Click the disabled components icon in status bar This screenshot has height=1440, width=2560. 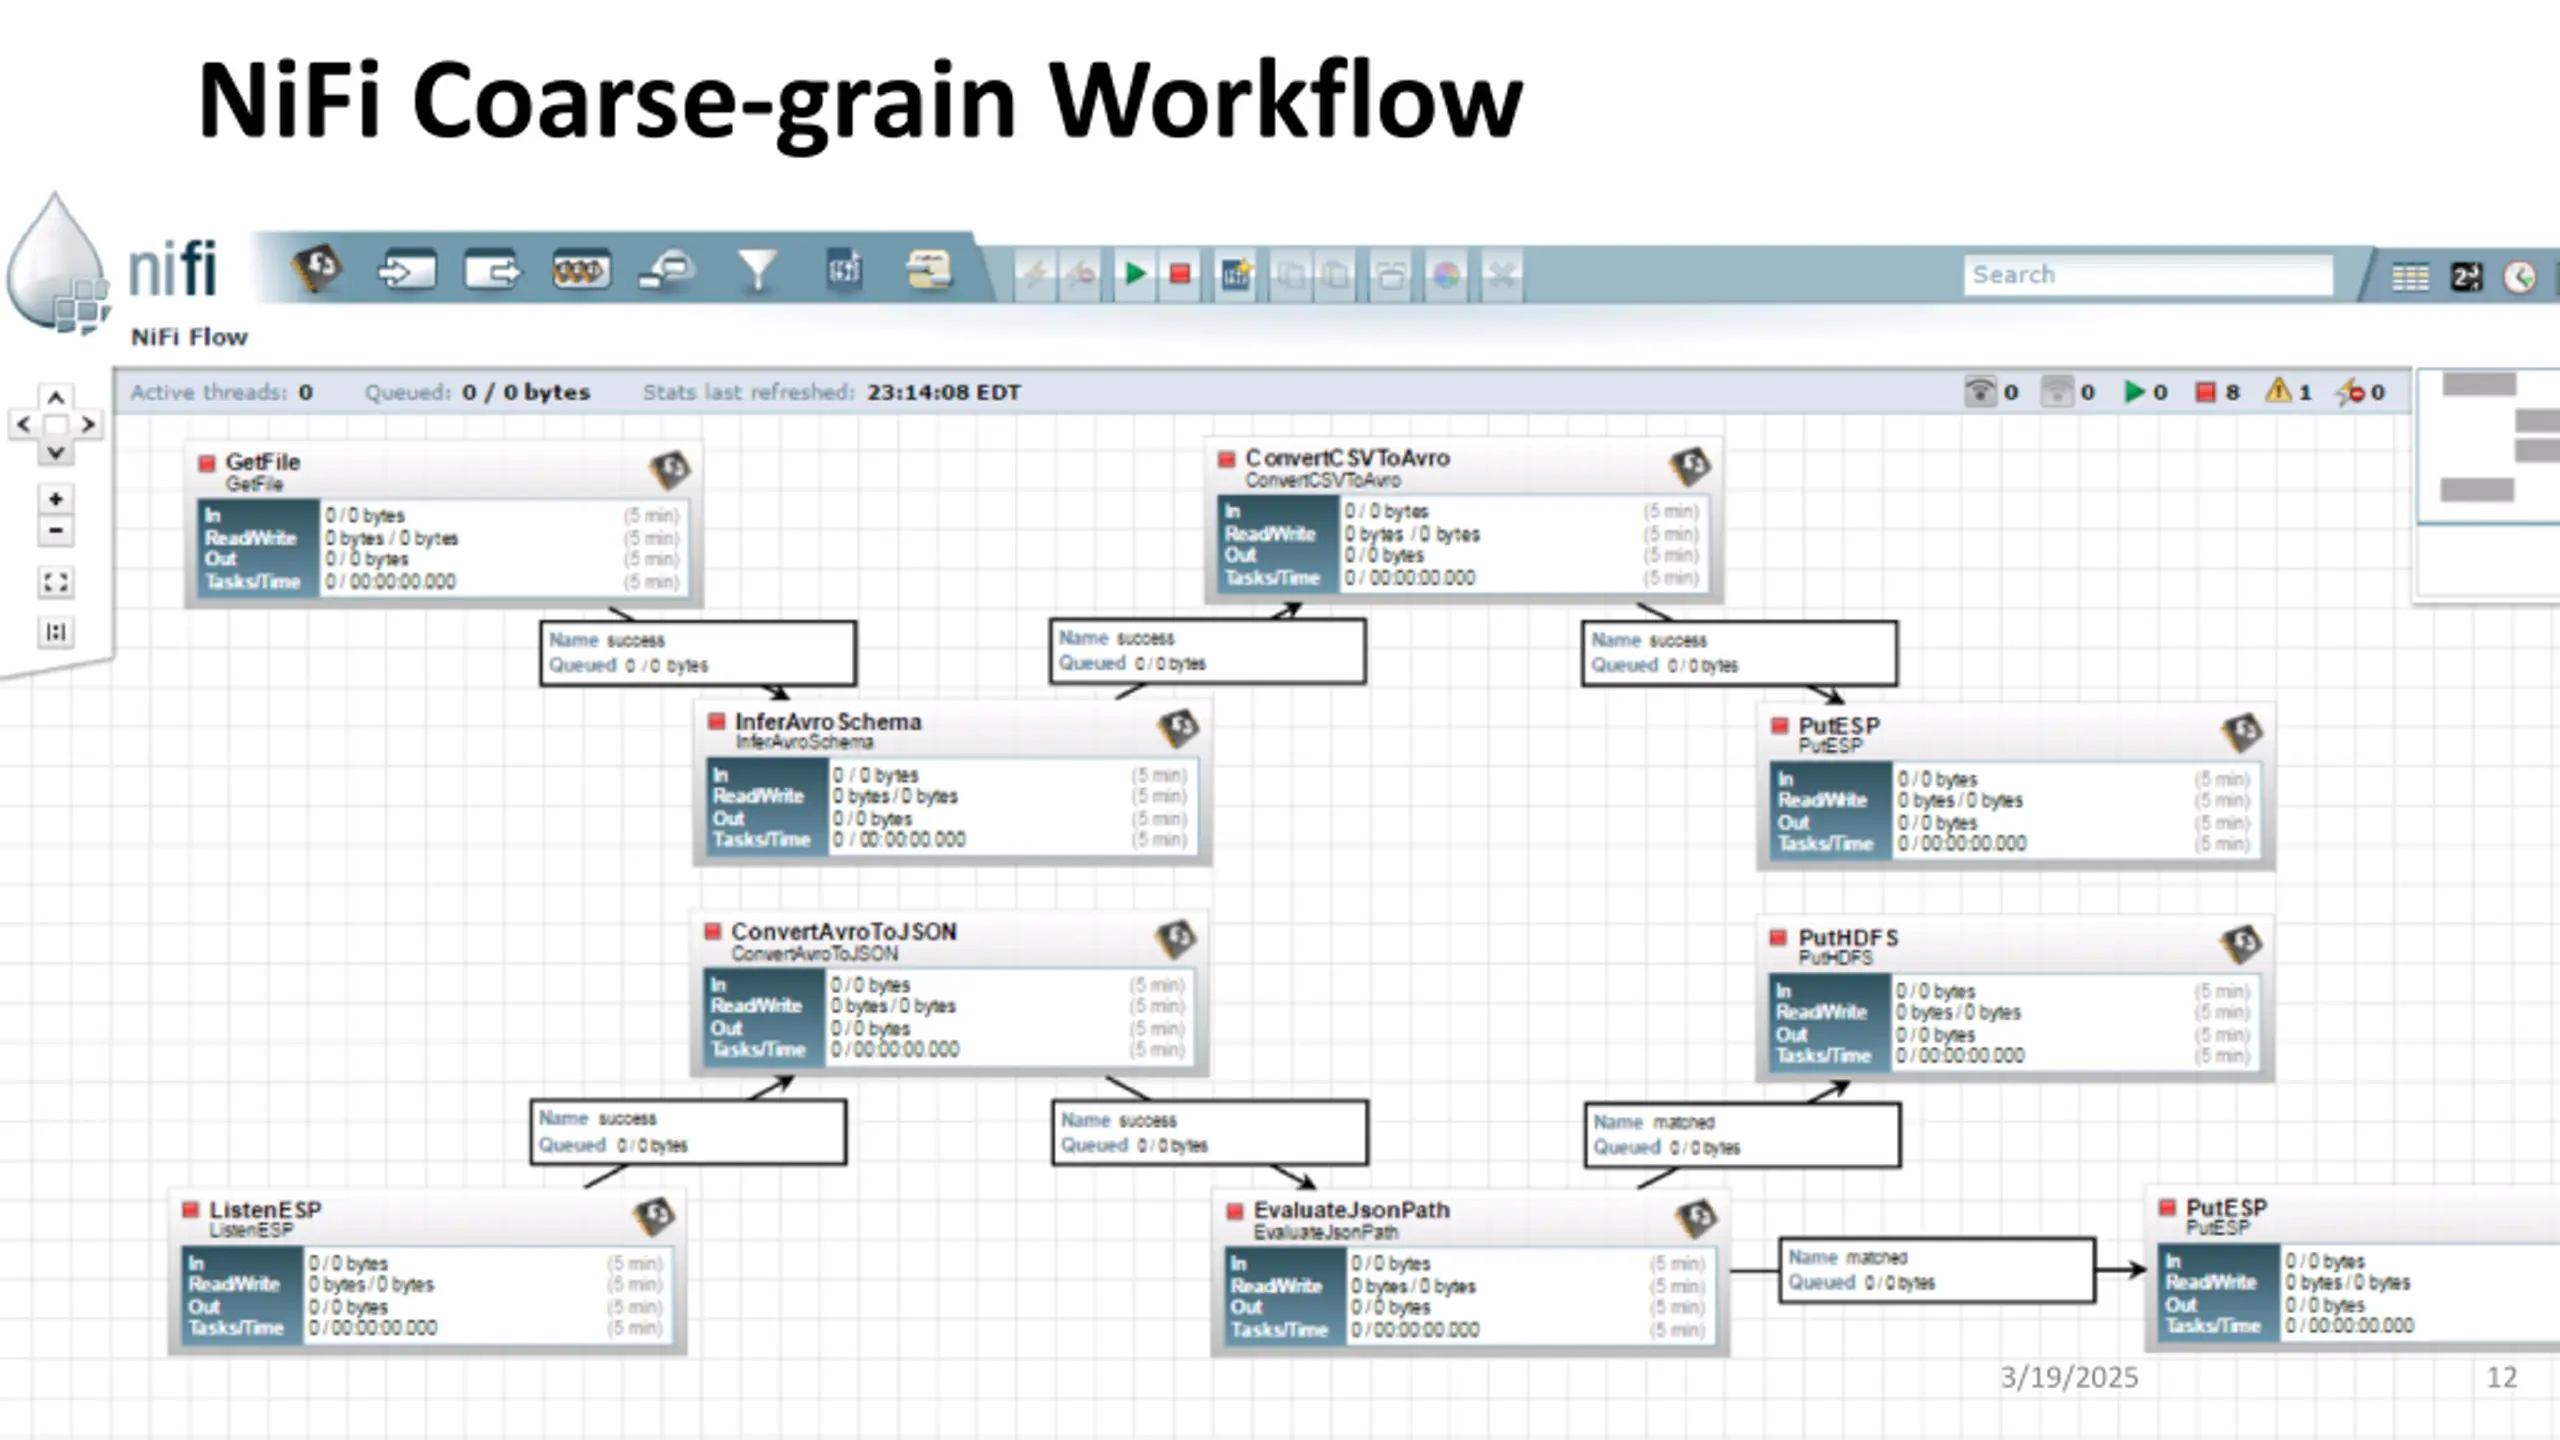click(2350, 392)
